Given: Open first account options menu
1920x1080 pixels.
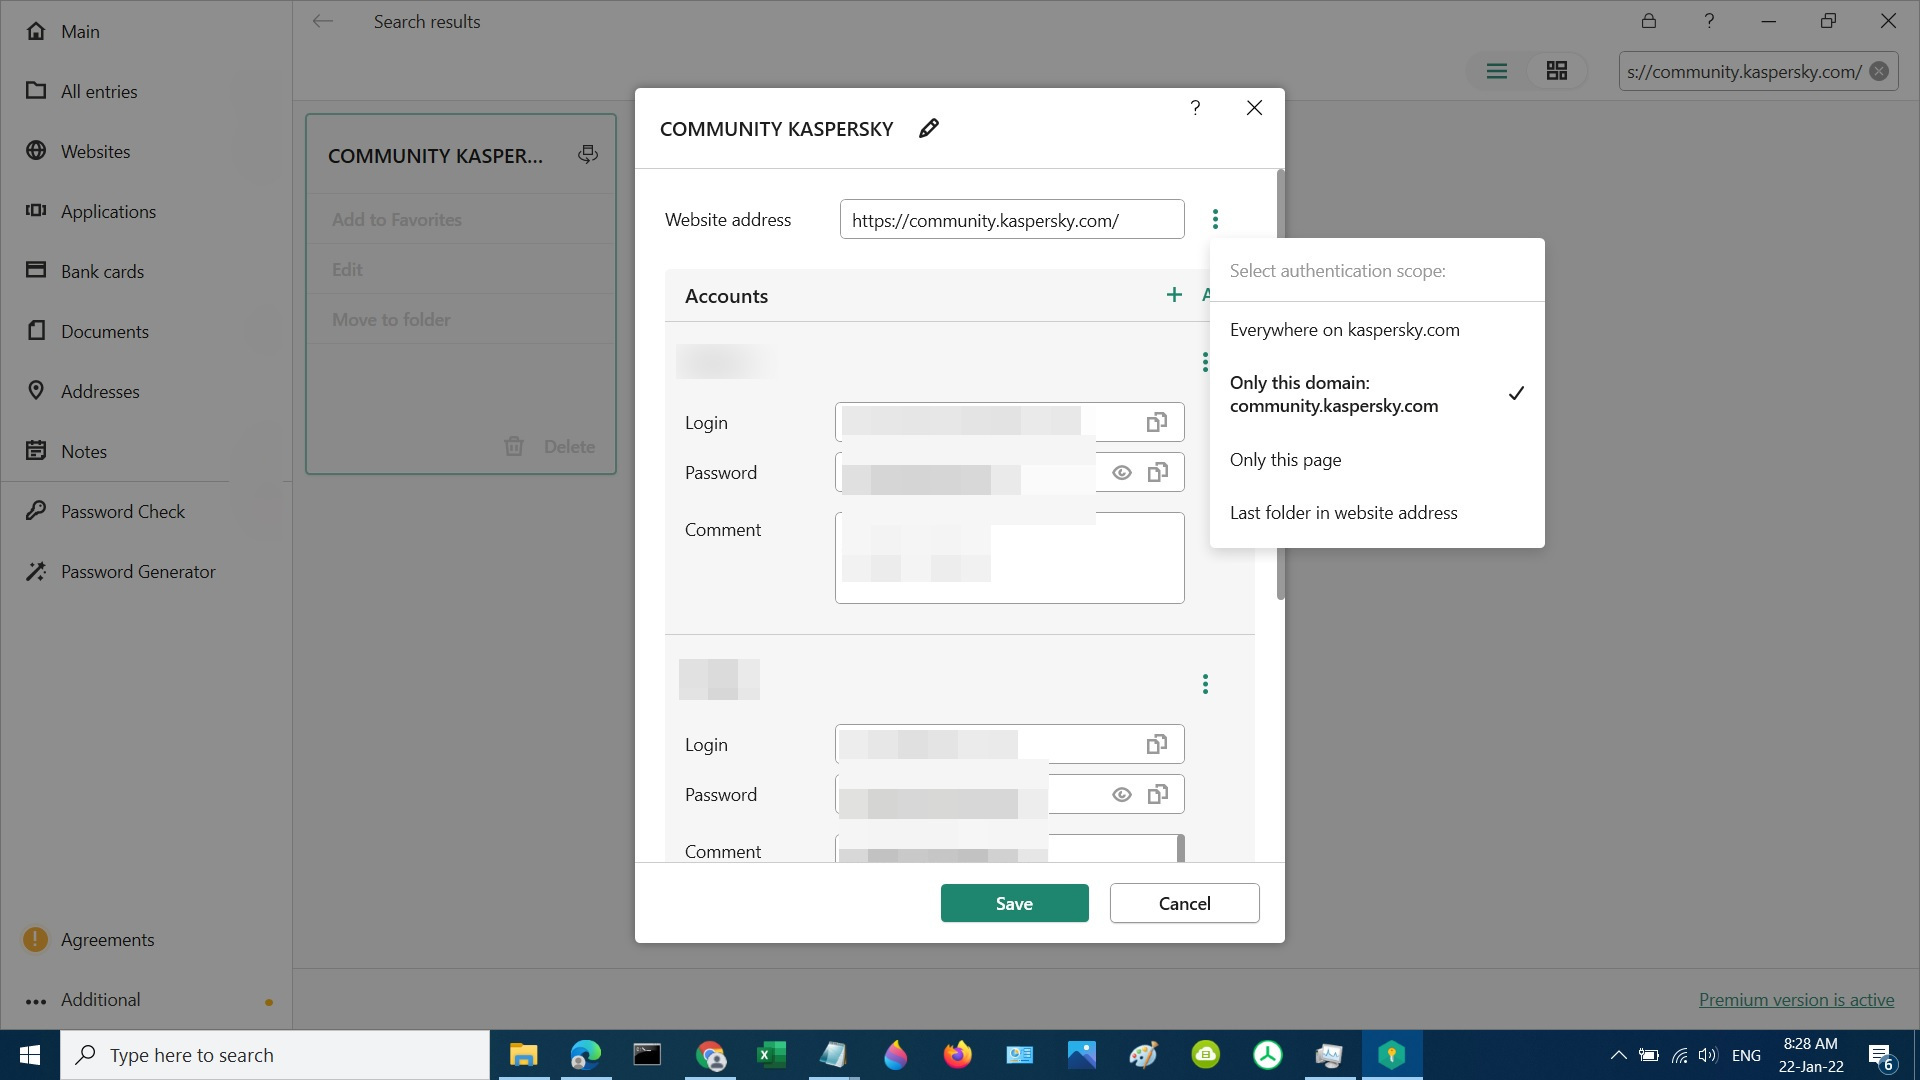Looking at the screenshot, I should click(1205, 362).
